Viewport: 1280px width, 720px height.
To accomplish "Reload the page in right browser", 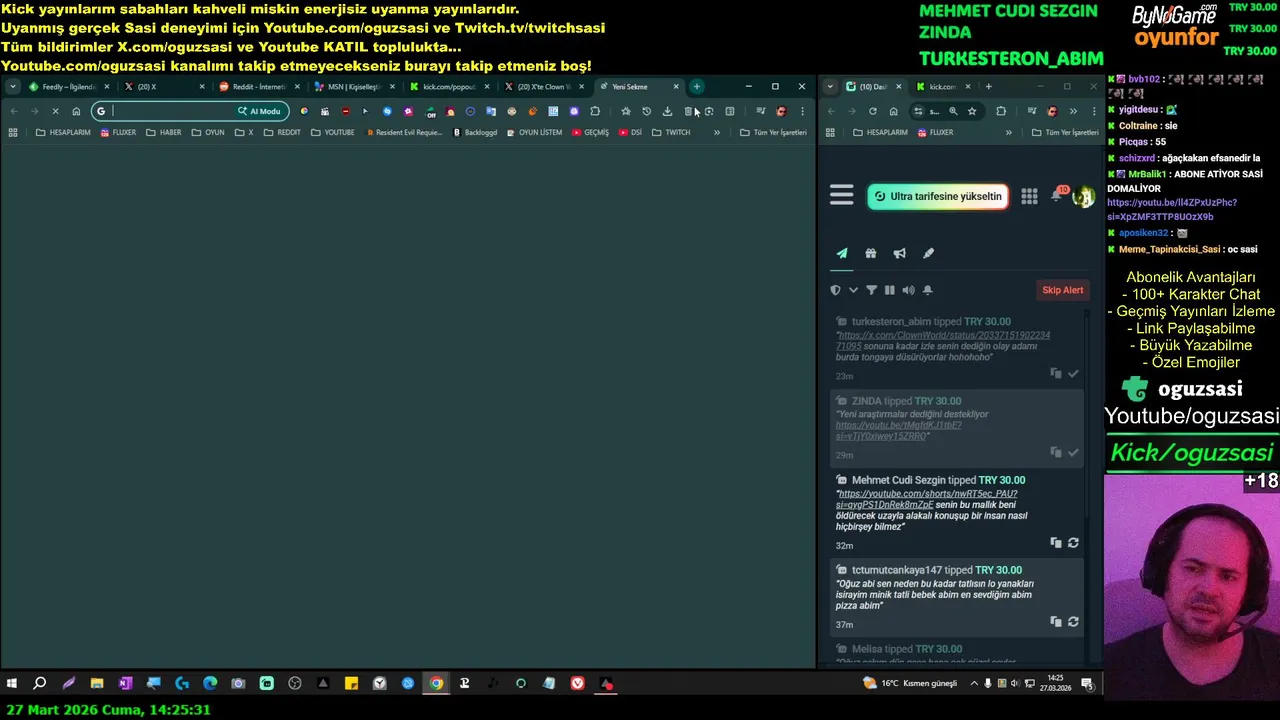I will pyautogui.click(x=873, y=111).
